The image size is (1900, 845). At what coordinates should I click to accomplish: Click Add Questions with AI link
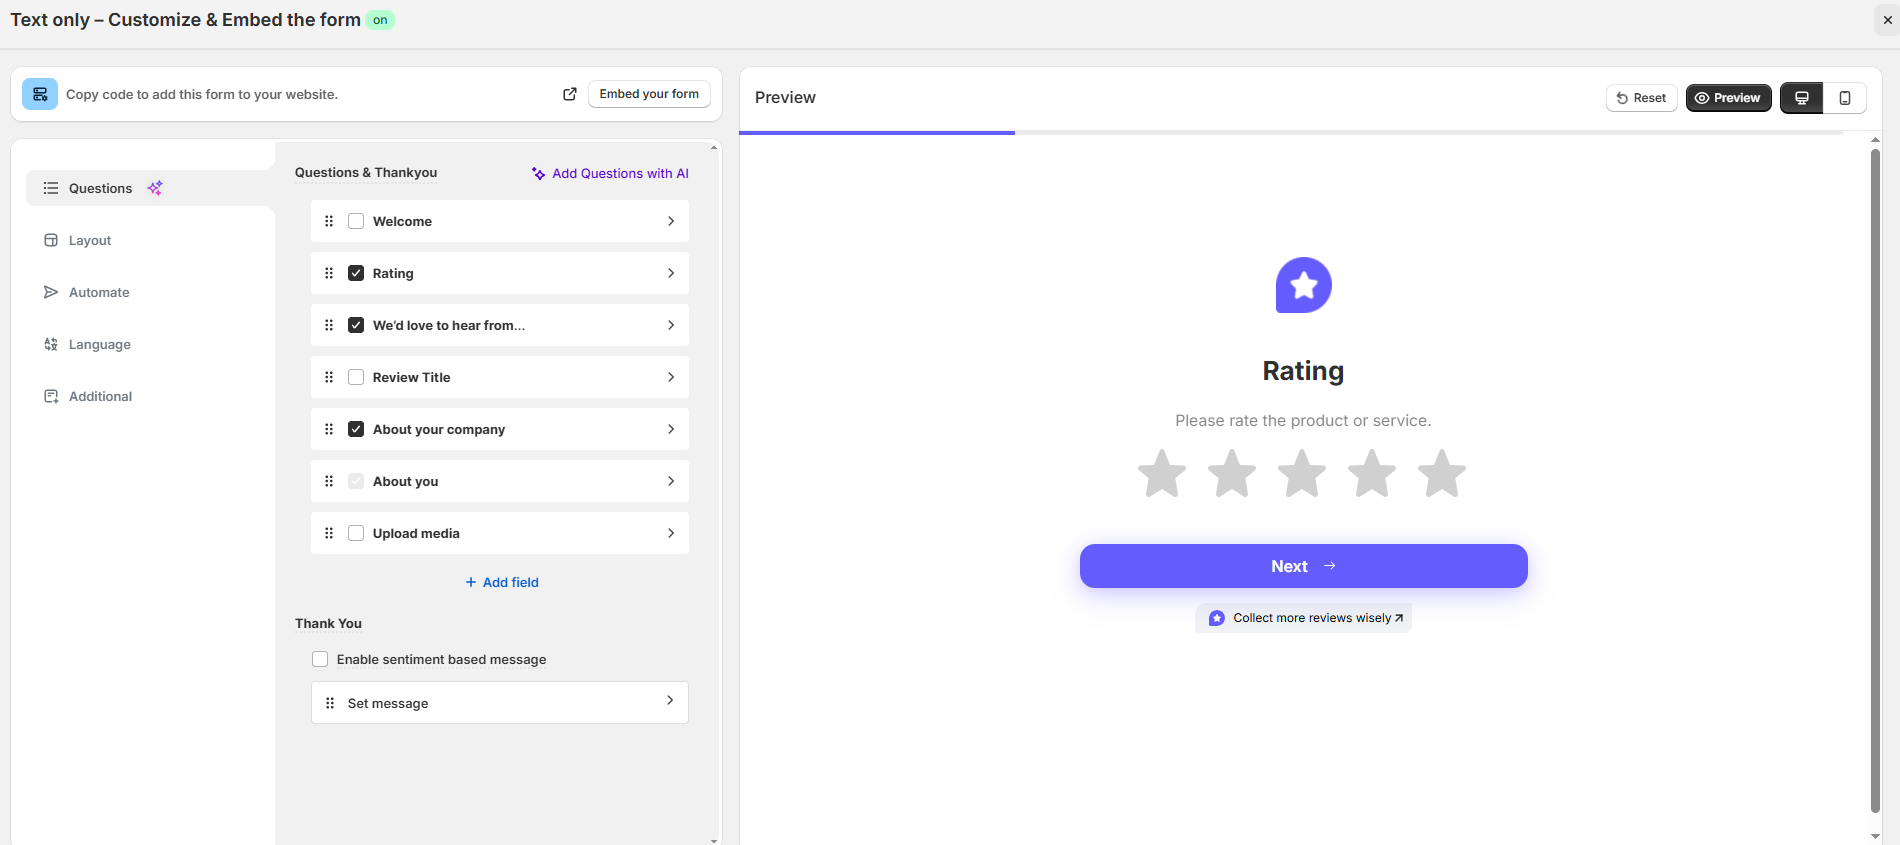tap(610, 173)
